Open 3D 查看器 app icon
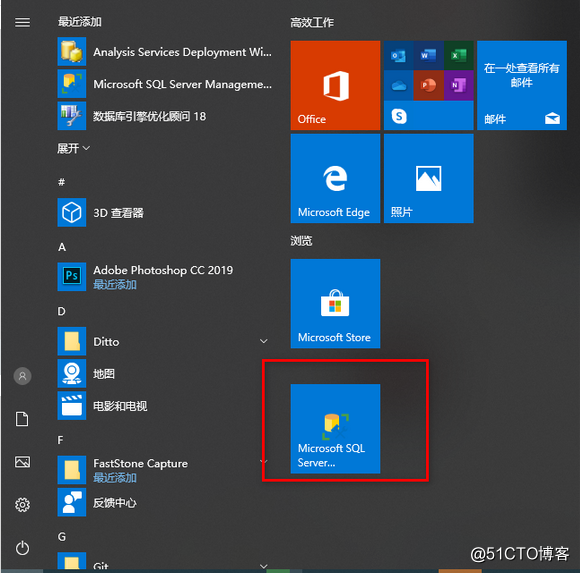This screenshot has width=580, height=573. (72, 212)
